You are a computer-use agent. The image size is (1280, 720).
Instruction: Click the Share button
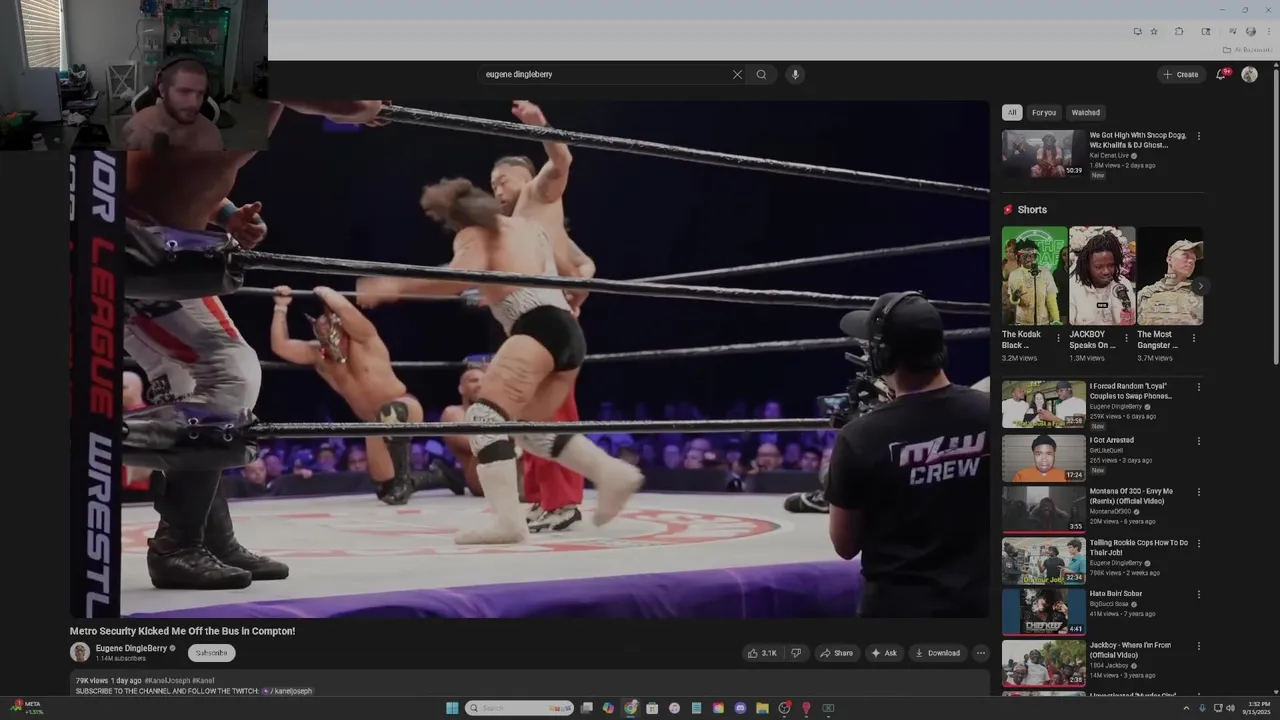point(836,653)
